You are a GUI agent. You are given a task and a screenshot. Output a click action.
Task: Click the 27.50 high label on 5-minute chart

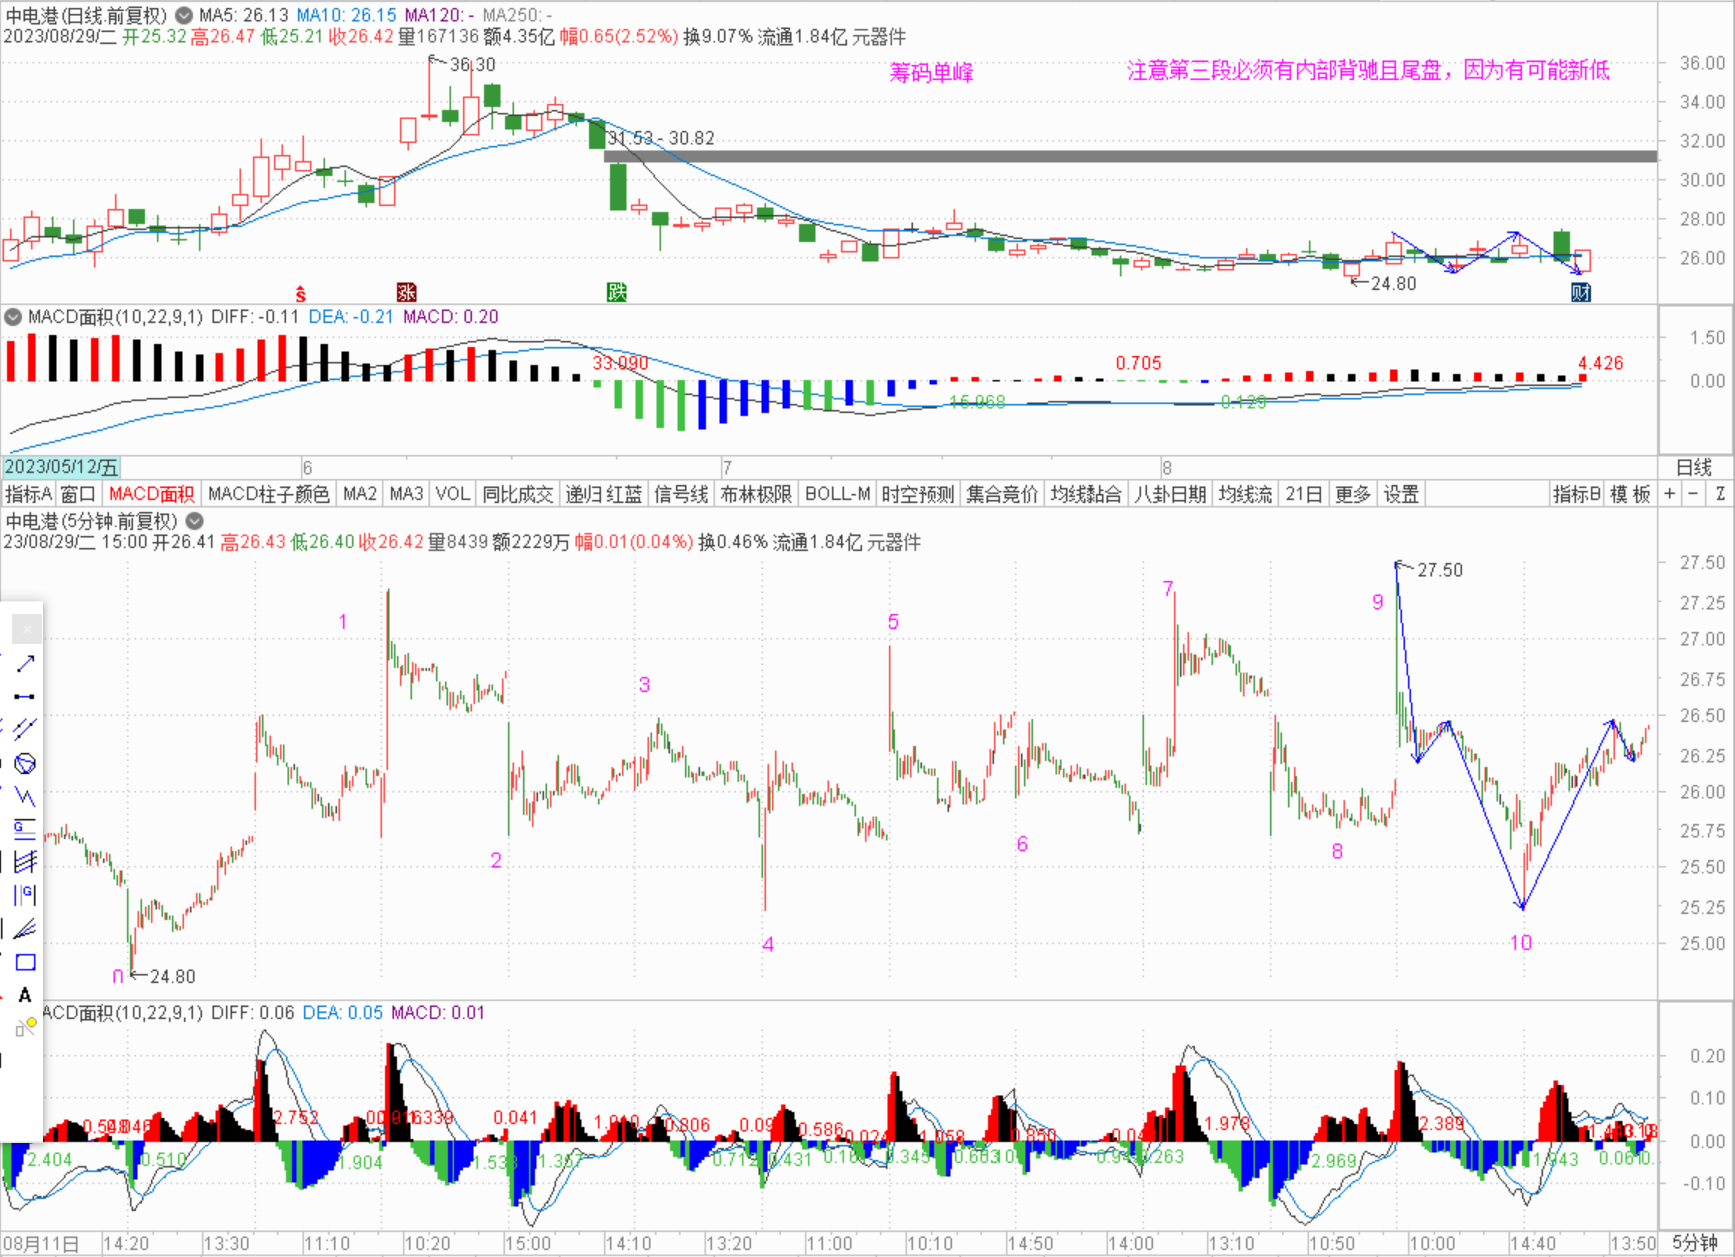(x=1440, y=570)
